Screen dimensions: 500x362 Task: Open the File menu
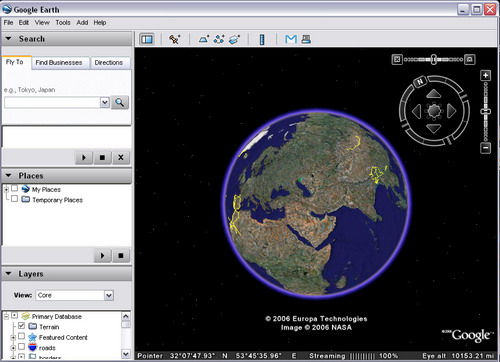point(8,23)
